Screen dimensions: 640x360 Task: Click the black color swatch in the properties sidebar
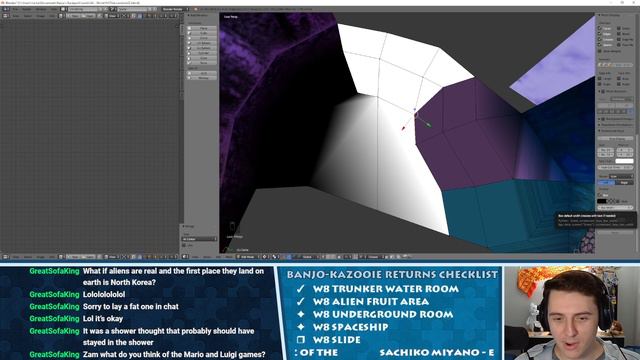pos(602,201)
